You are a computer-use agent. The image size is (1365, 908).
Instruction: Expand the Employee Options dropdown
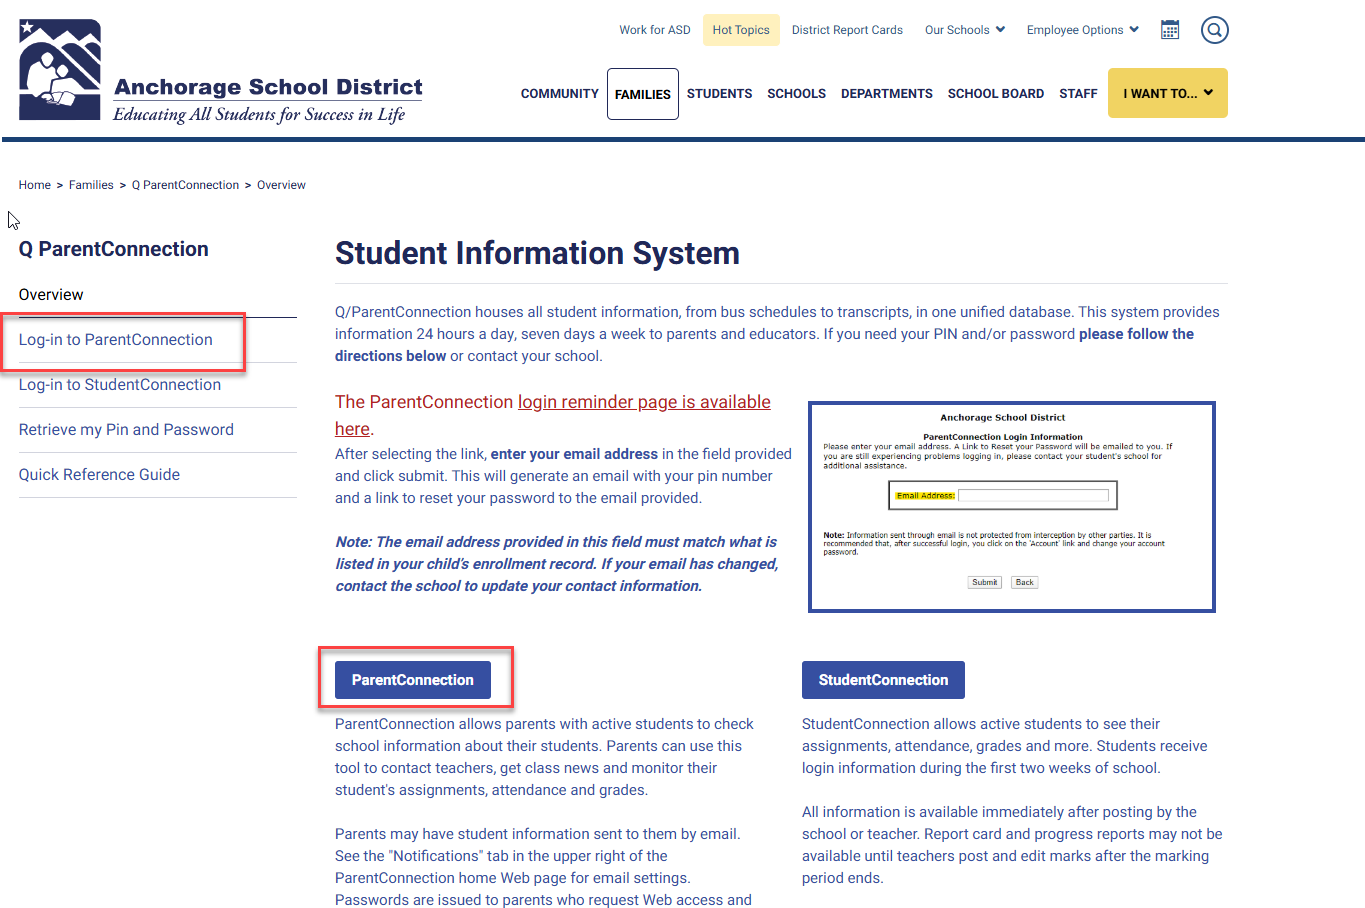click(x=1083, y=30)
